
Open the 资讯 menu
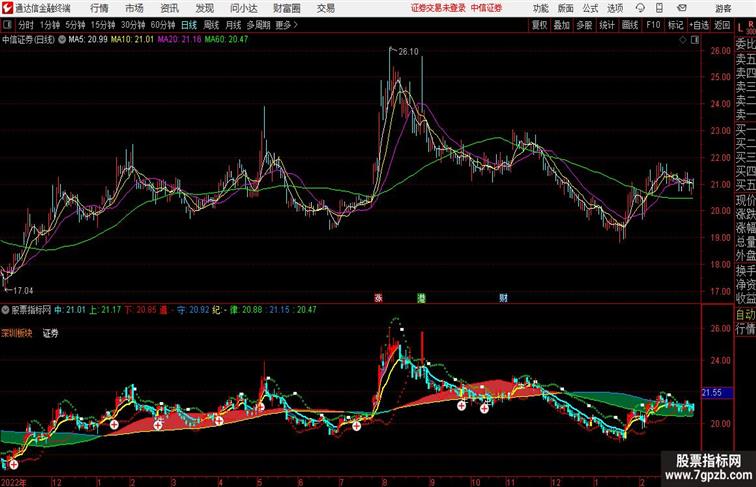(x=169, y=8)
